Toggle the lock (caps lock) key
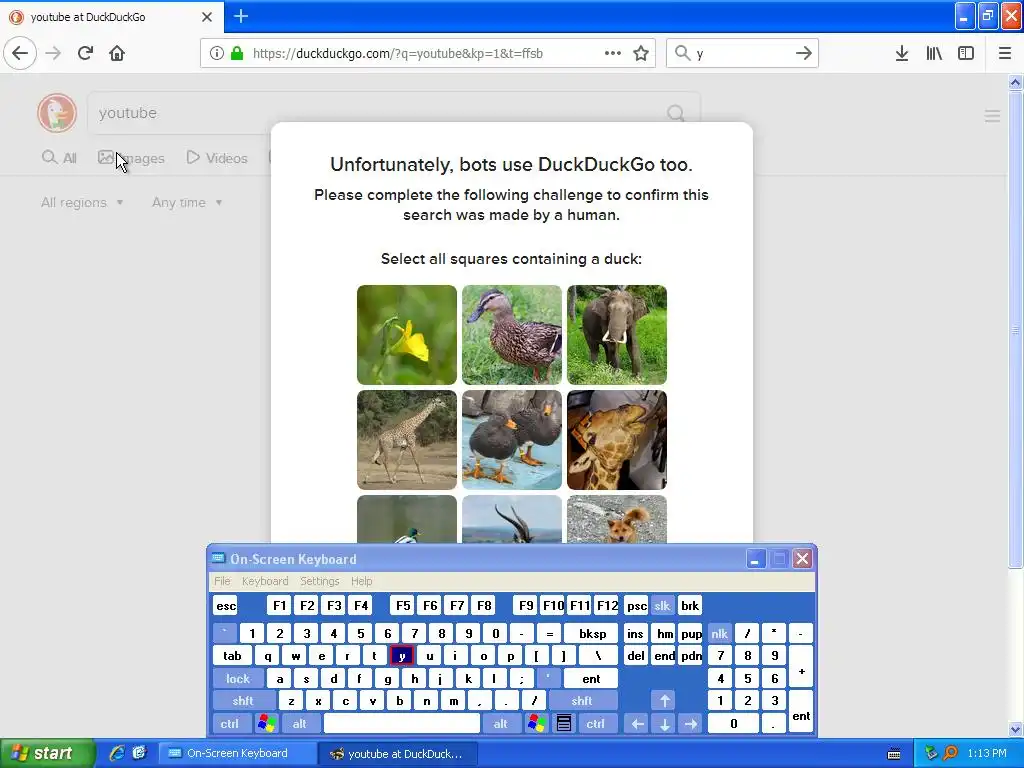1024x768 pixels. [x=238, y=679]
